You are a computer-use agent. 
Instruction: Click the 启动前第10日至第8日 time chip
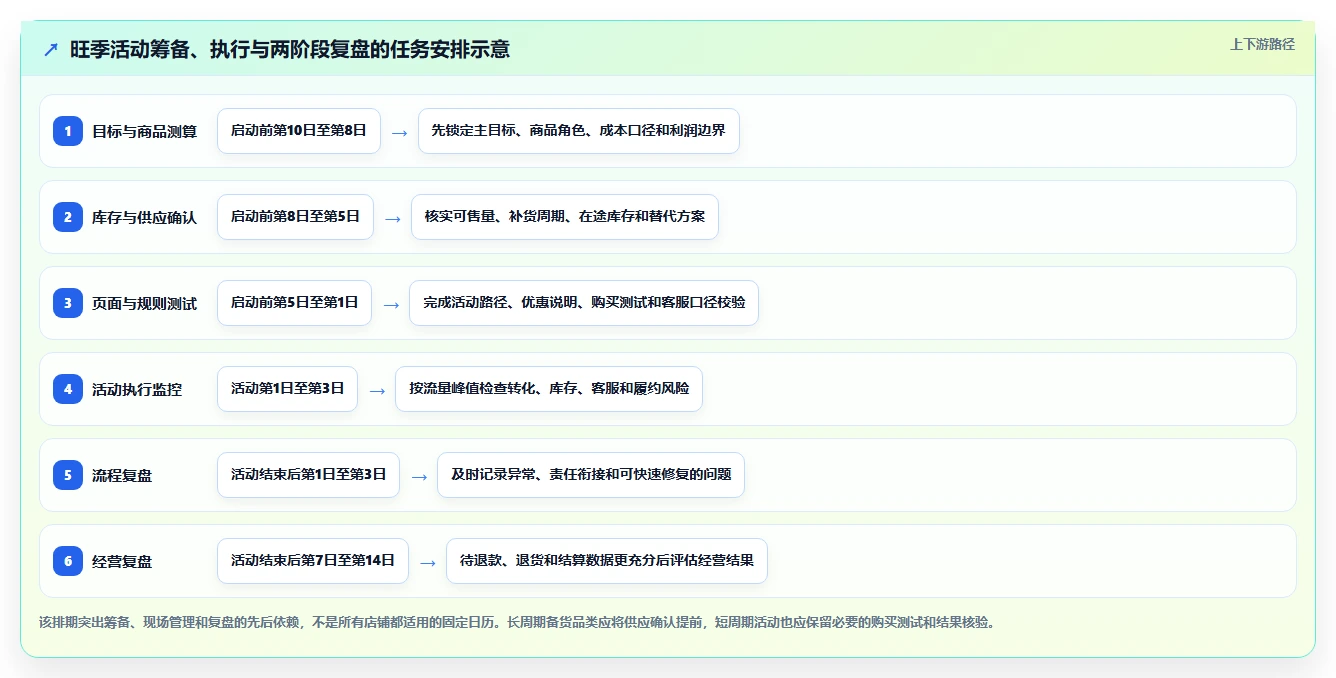pyautogui.click(x=299, y=131)
